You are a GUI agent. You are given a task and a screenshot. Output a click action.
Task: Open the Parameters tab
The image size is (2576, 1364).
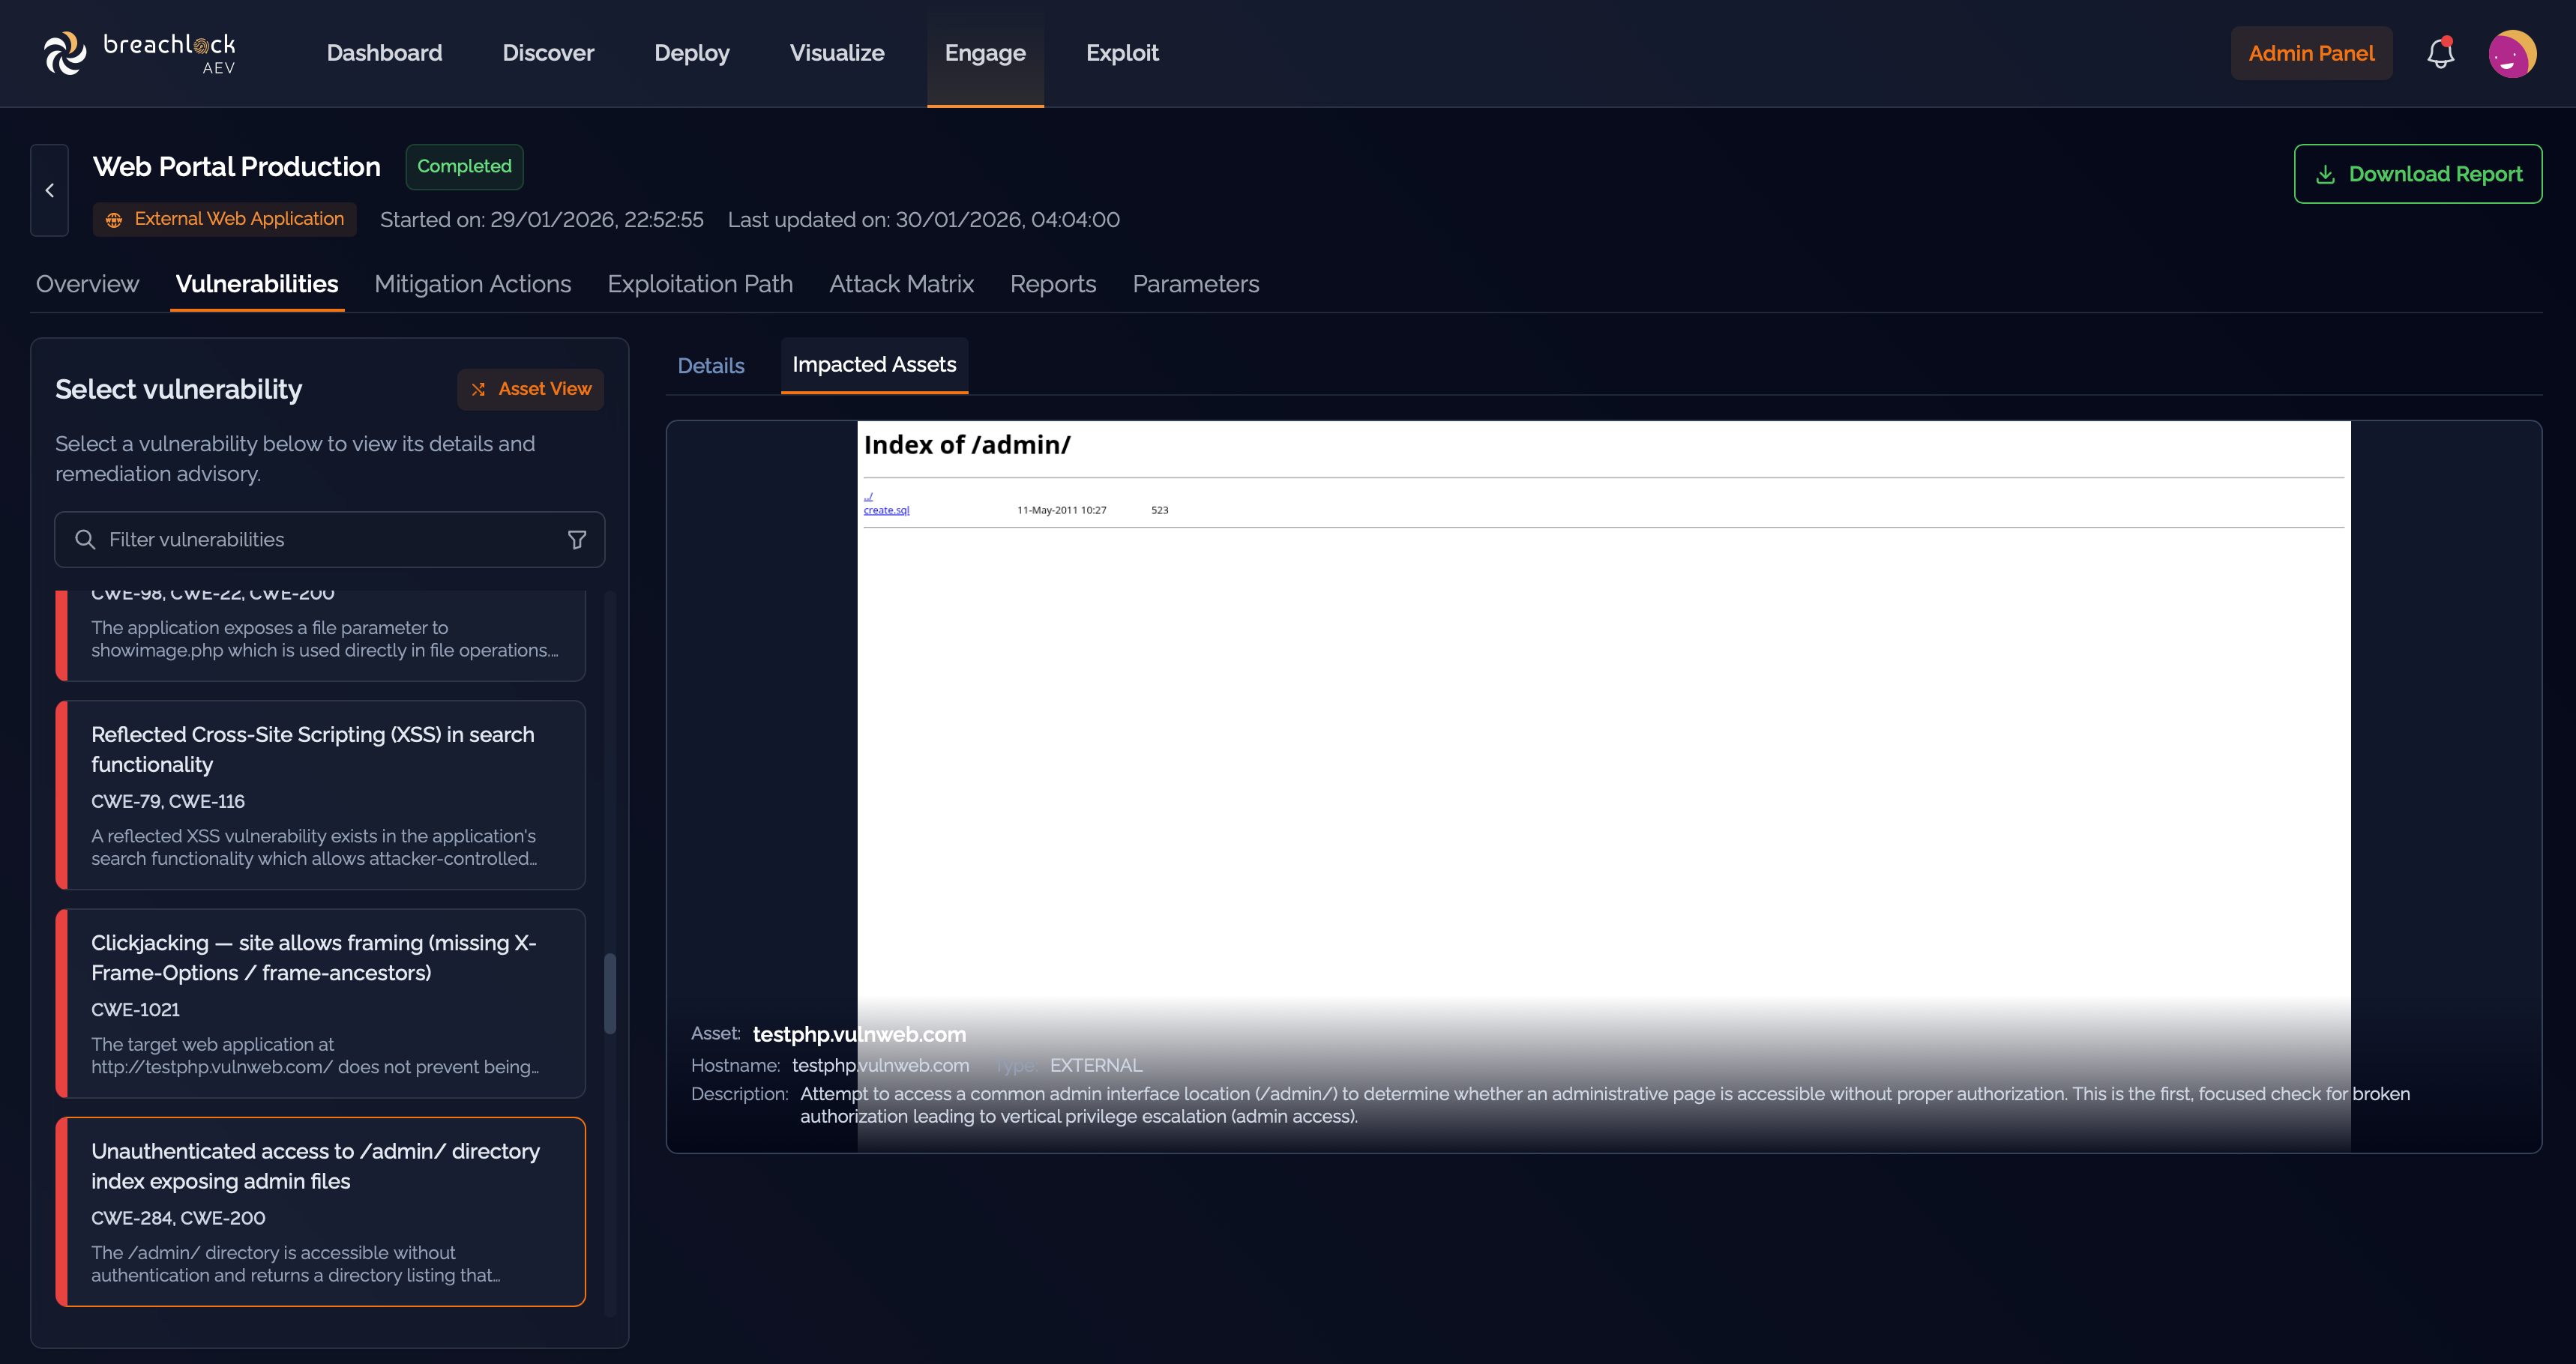pyautogui.click(x=1195, y=284)
